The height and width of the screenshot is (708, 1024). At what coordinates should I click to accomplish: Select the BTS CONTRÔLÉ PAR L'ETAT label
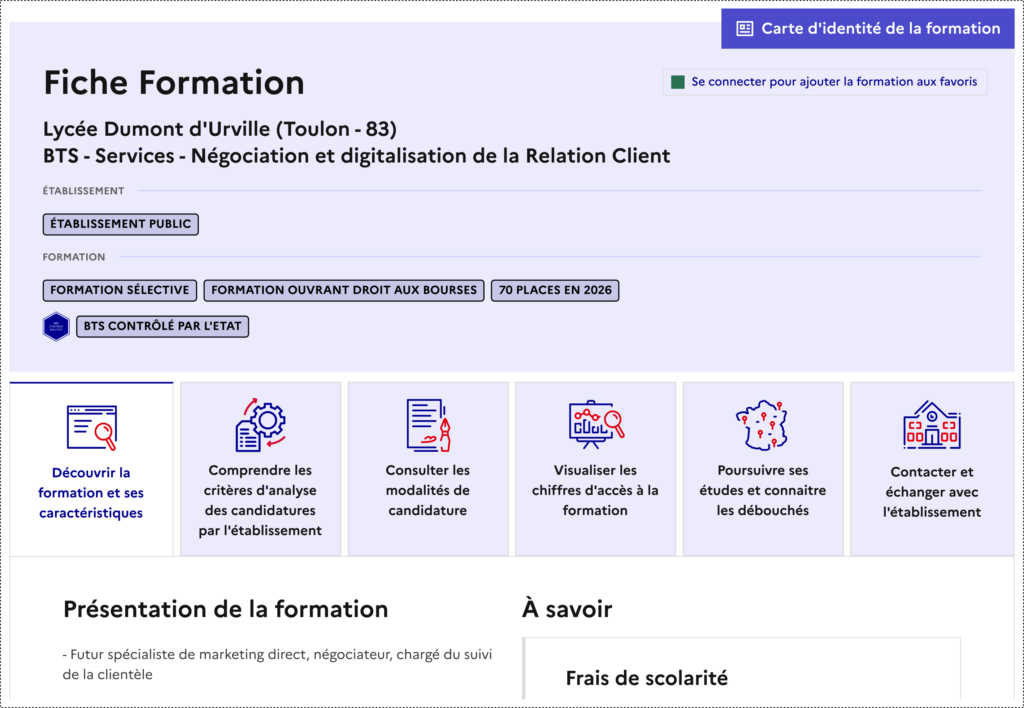click(x=162, y=326)
